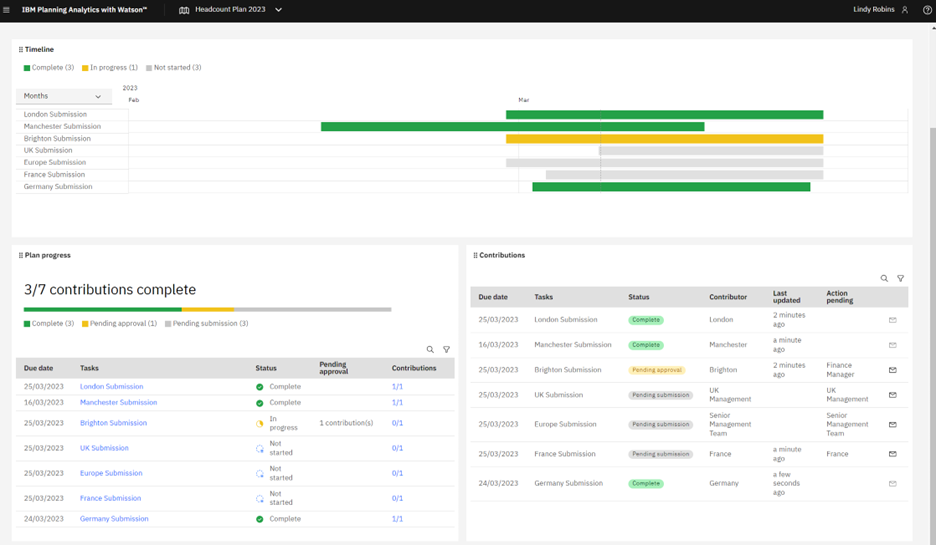Open the London Submission task link
The image size is (936, 545).
click(112, 387)
